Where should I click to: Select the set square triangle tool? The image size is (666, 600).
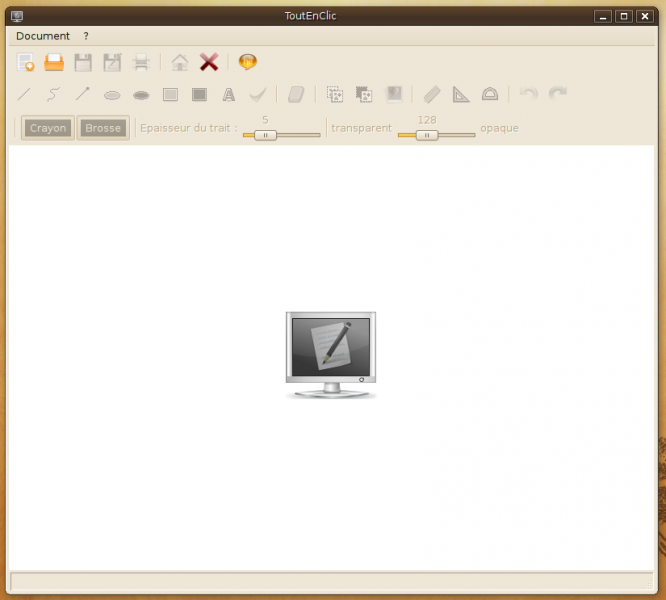coord(461,94)
